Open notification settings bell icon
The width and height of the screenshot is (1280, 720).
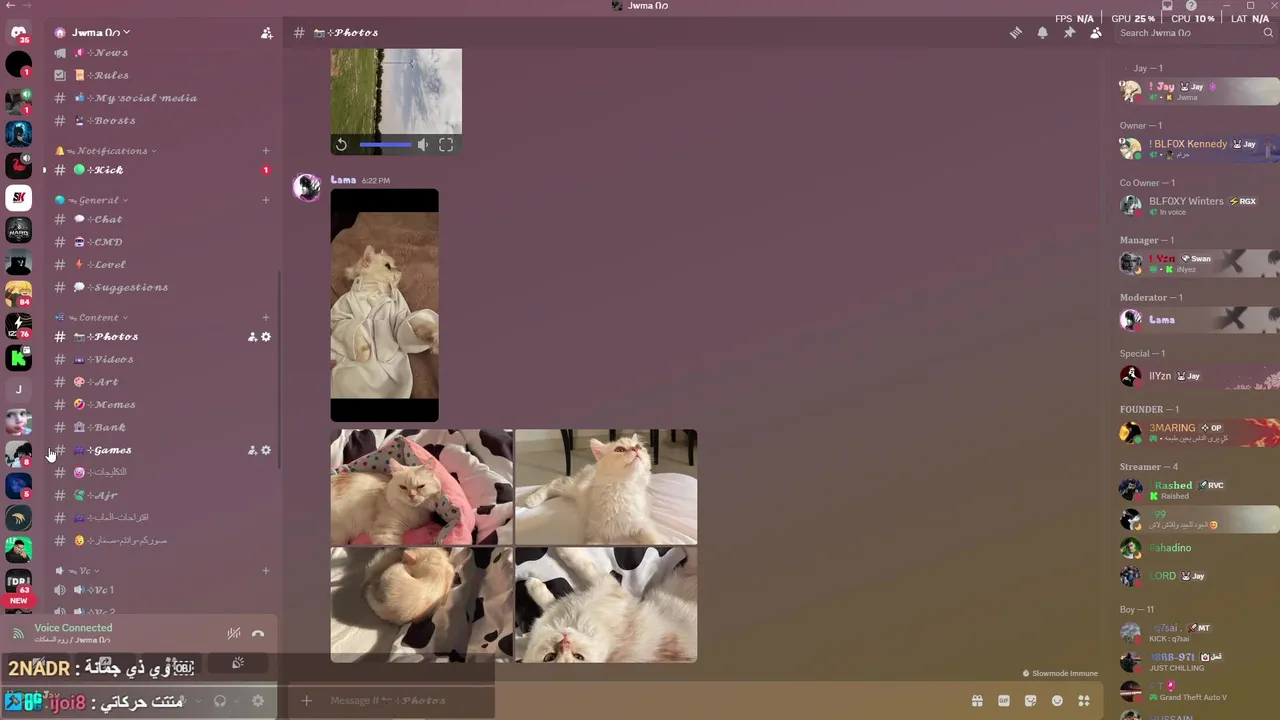1042,33
